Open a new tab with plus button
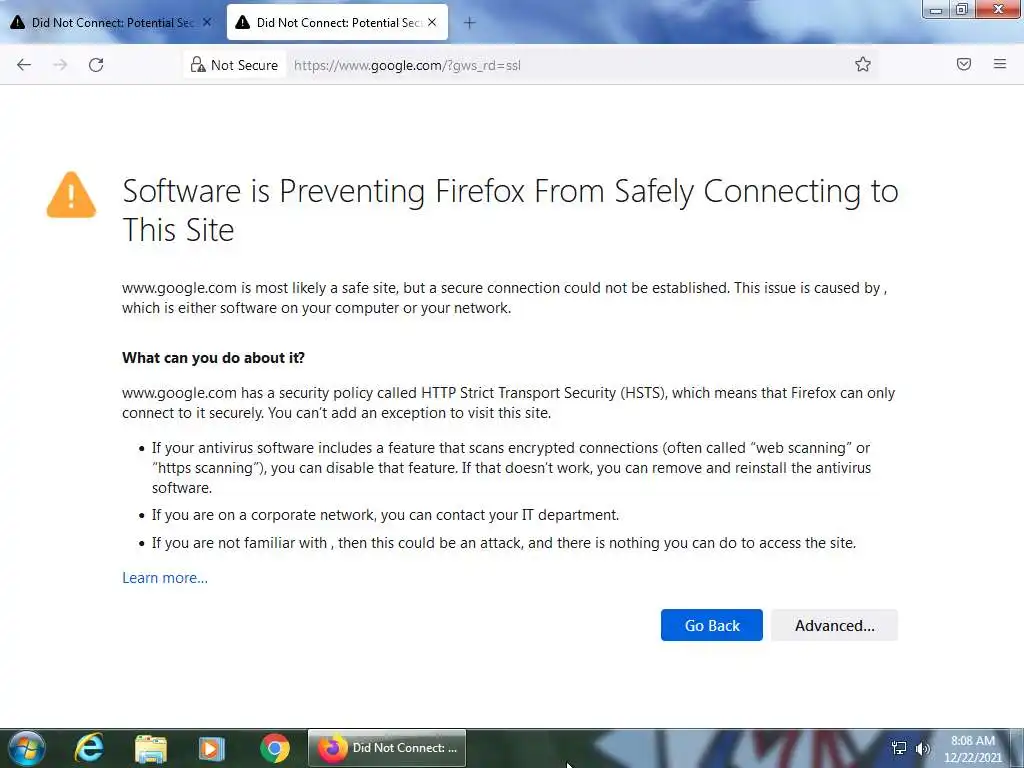 tap(469, 22)
